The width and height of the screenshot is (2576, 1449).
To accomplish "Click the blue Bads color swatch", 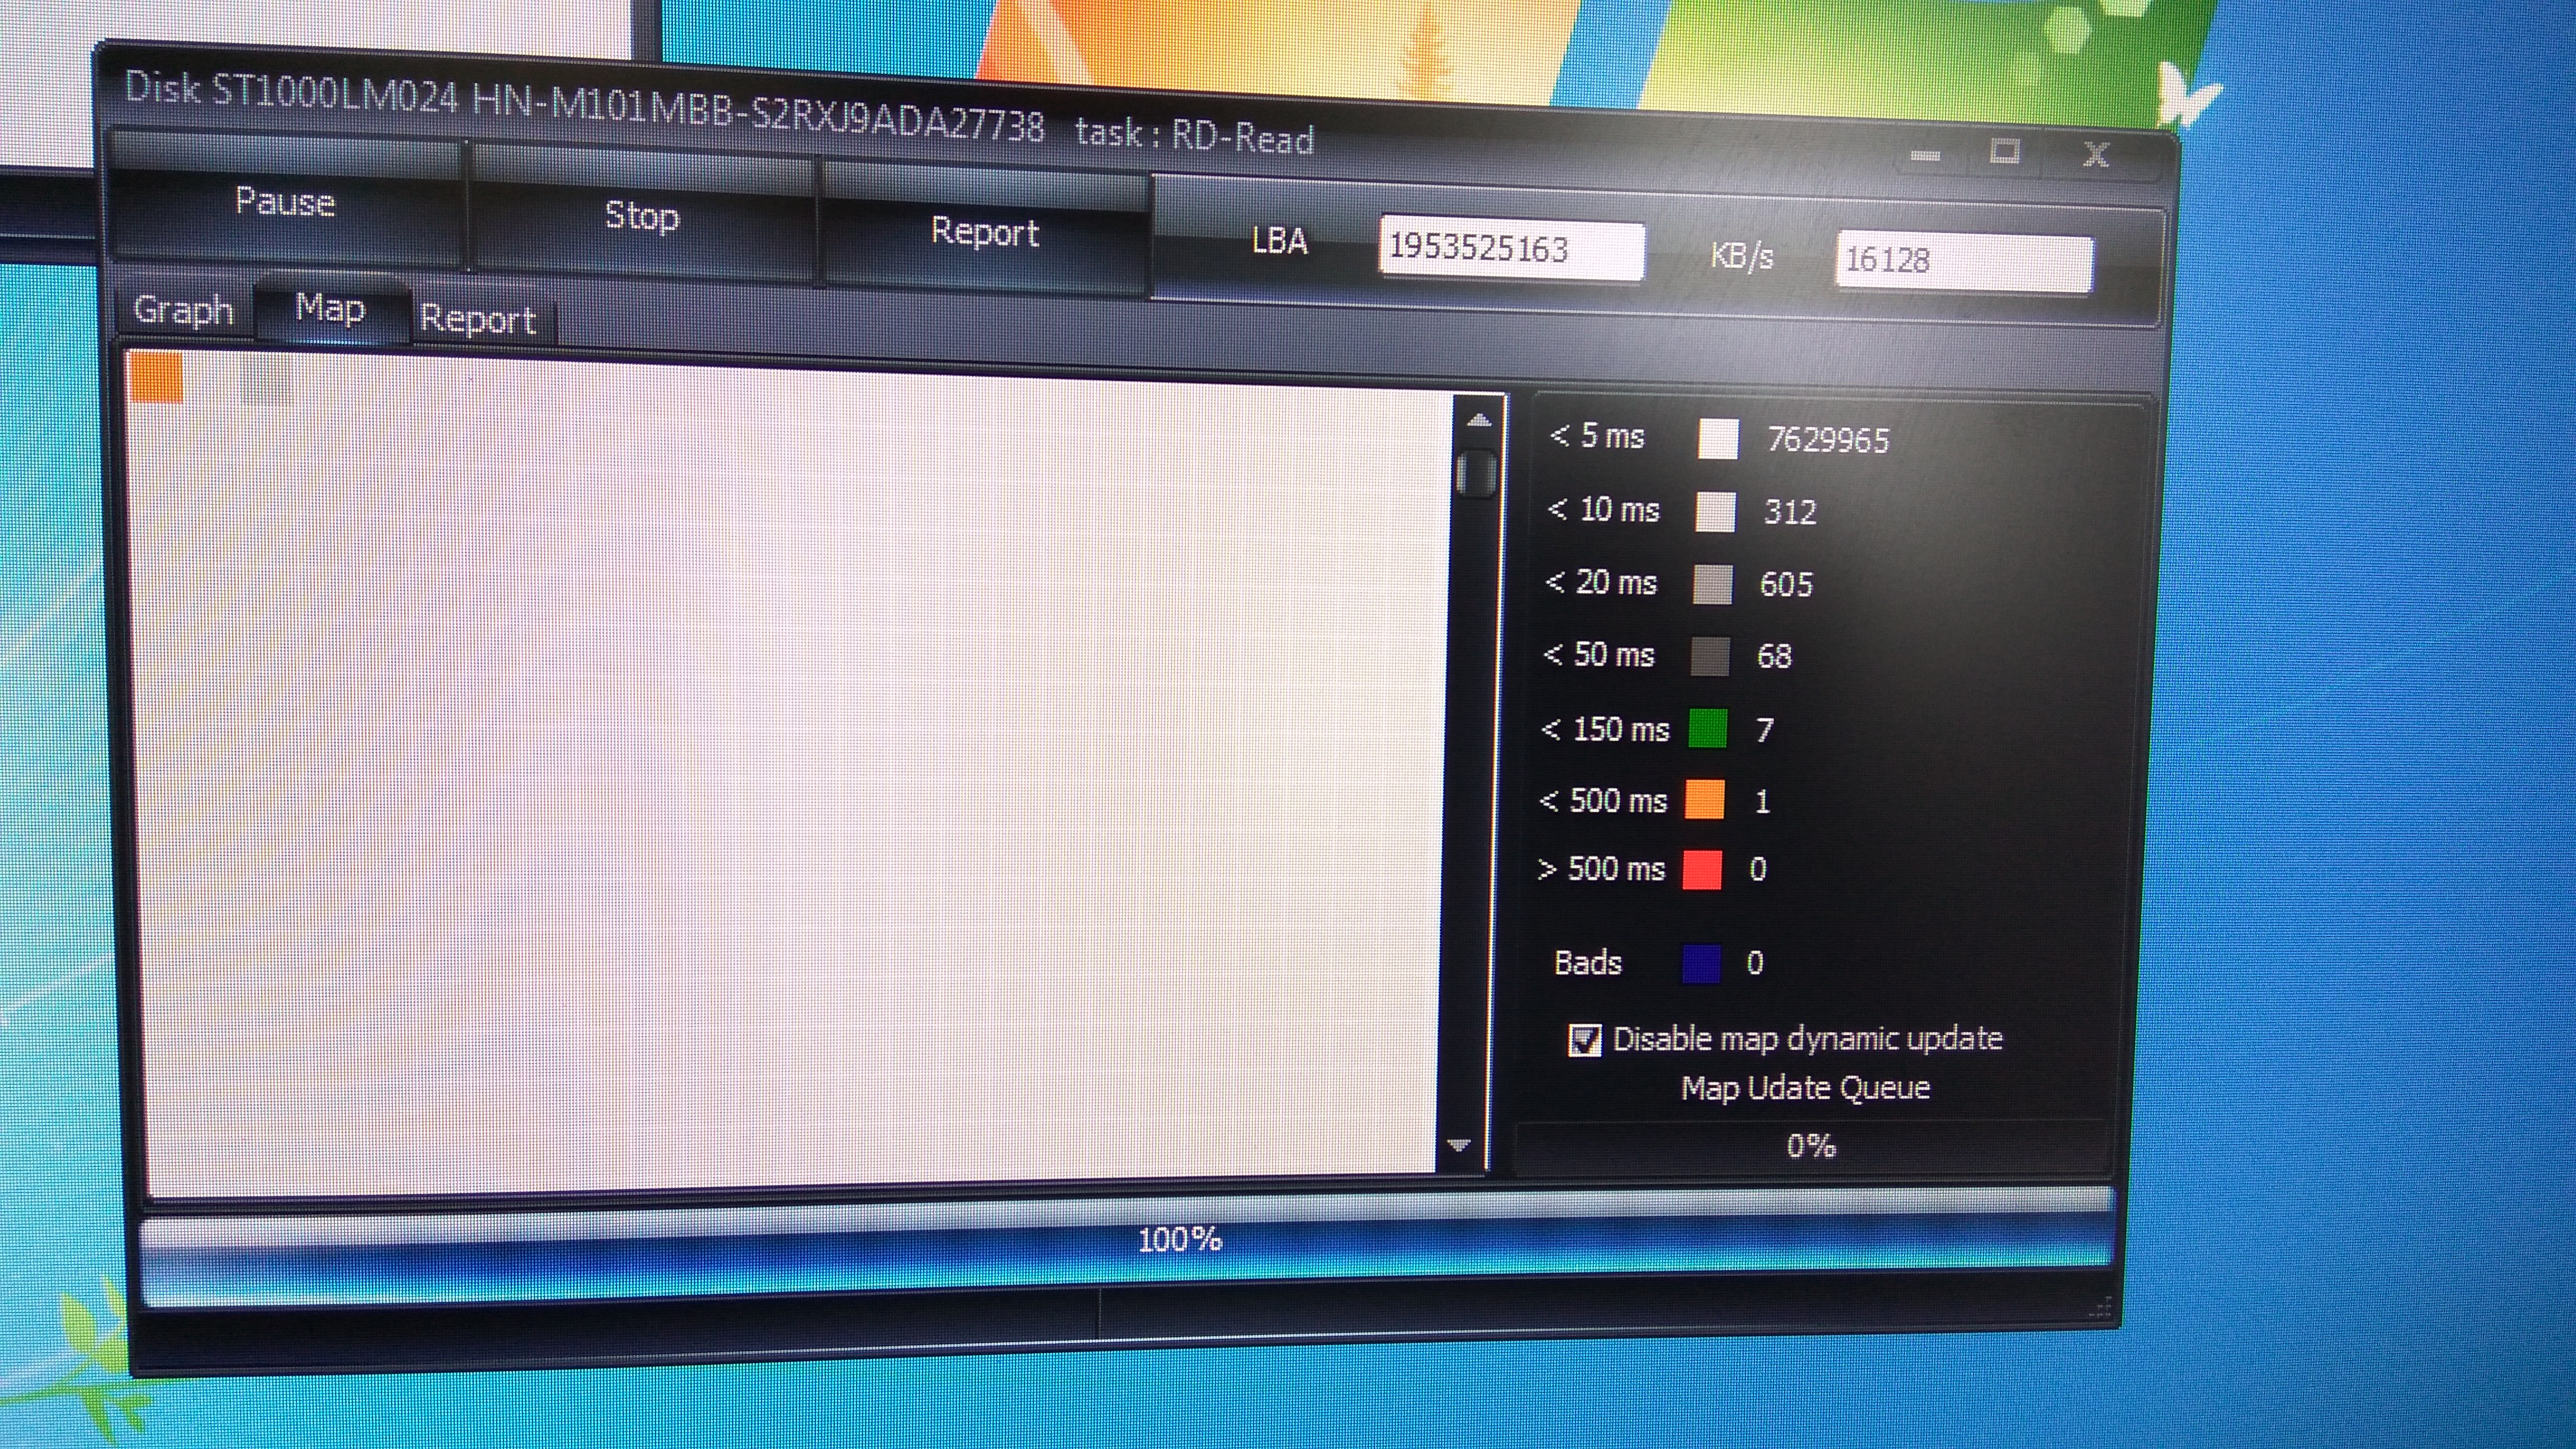I will tap(1701, 964).
